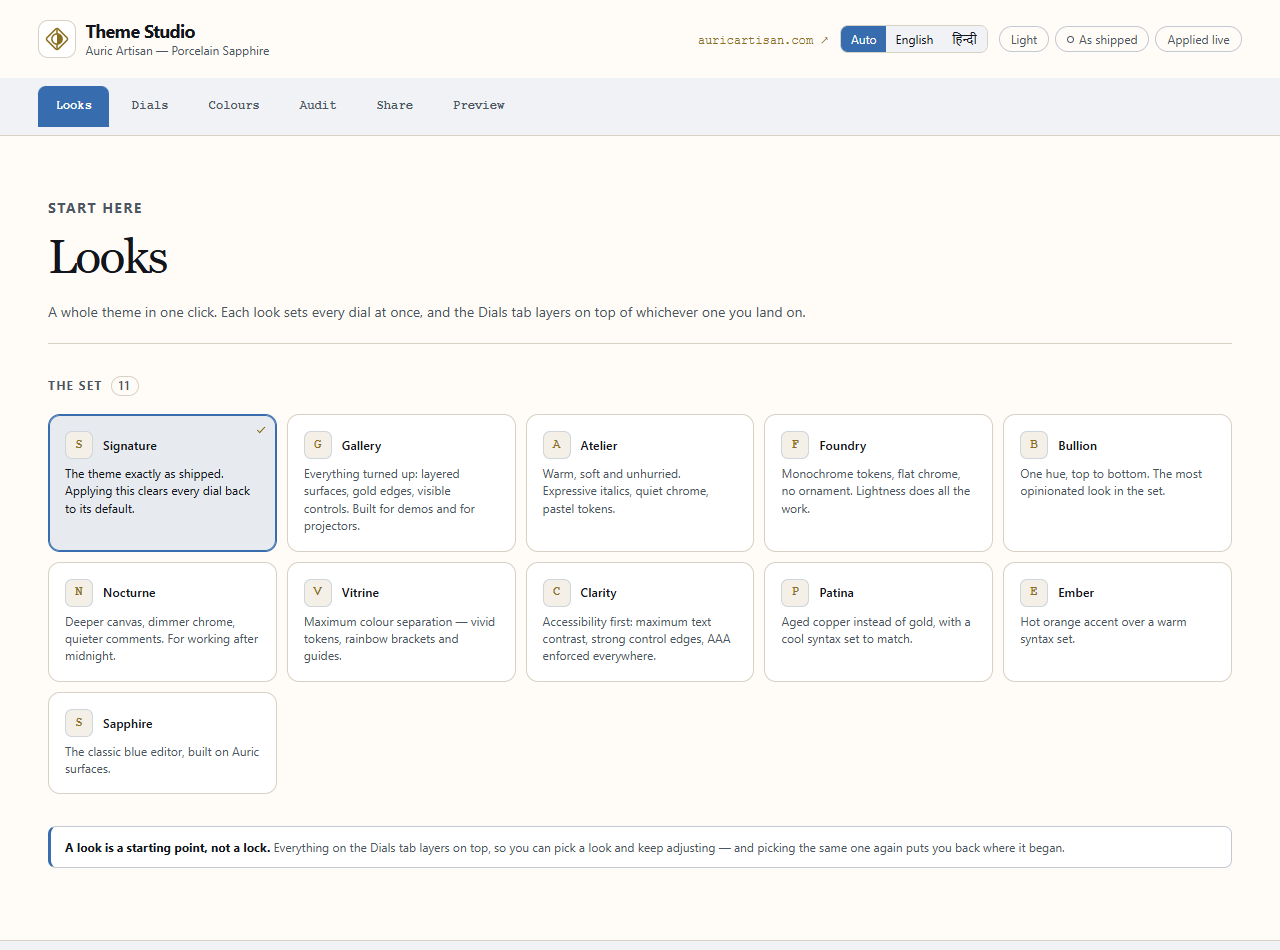Switch to the Dials tab
The image size is (1280, 950).
point(150,106)
